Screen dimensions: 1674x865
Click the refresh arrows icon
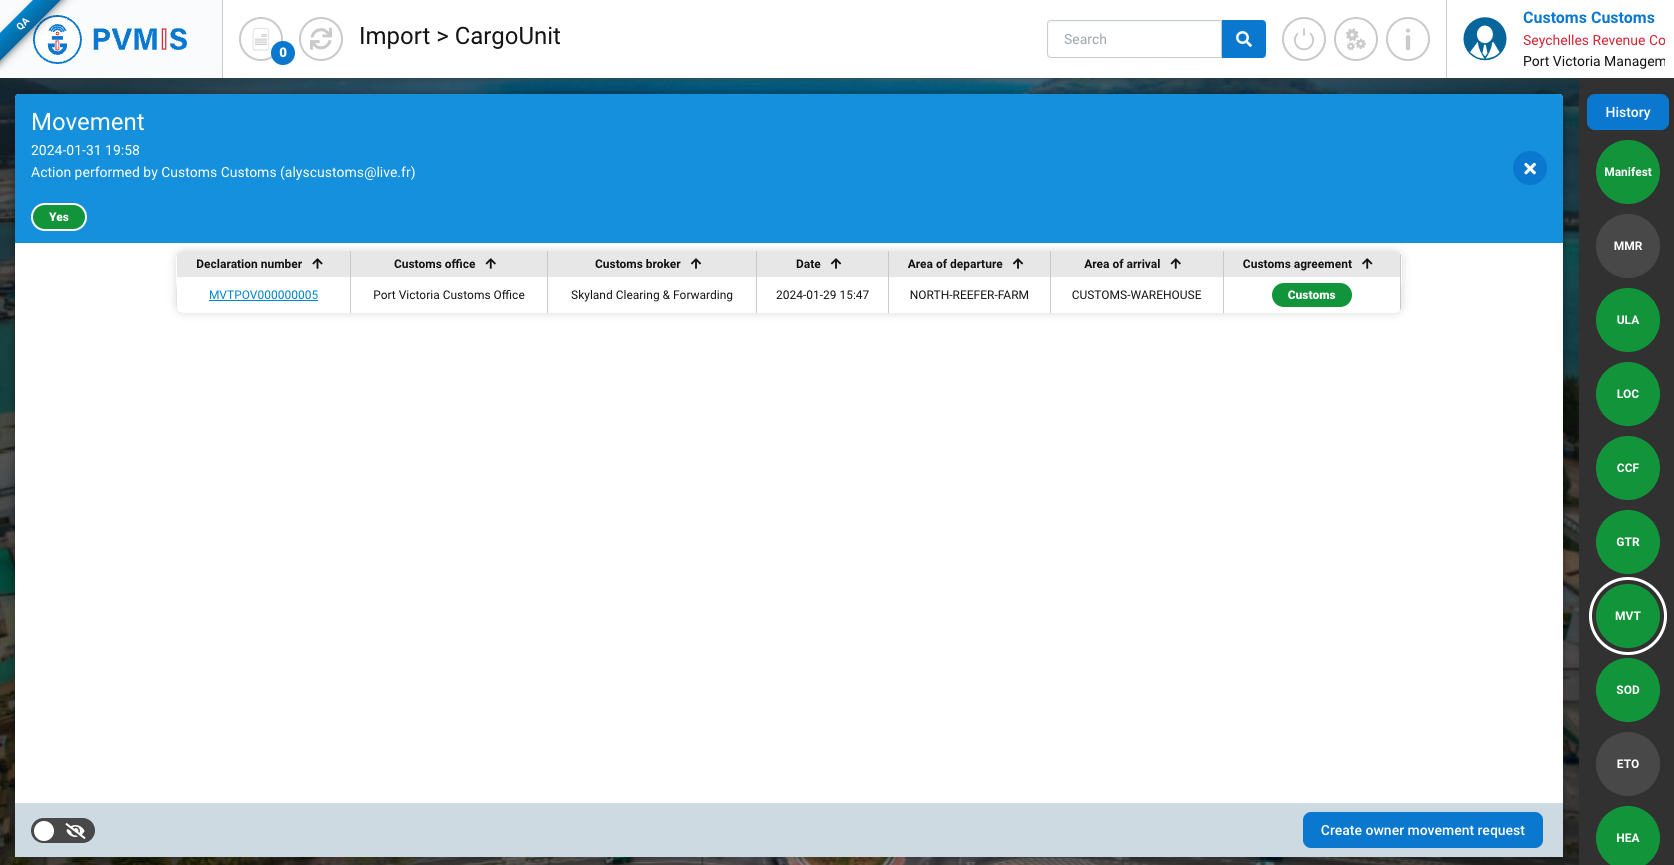321,40
